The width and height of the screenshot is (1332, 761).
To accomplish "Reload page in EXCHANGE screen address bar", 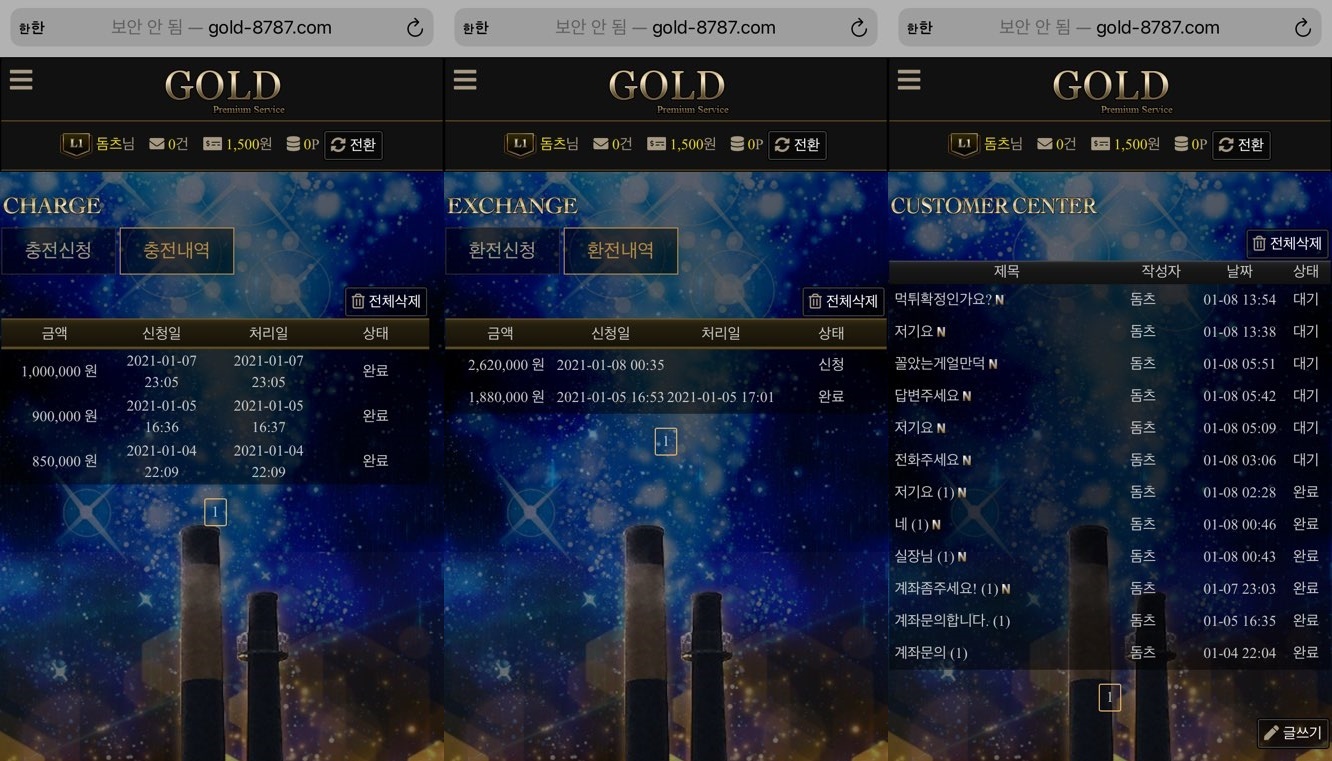I will click(859, 29).
